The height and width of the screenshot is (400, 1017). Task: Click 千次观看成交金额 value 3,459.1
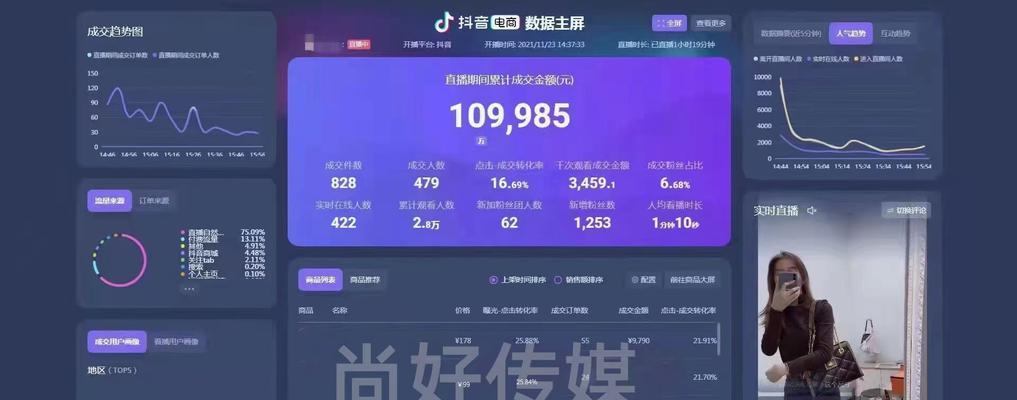(592, 183)
